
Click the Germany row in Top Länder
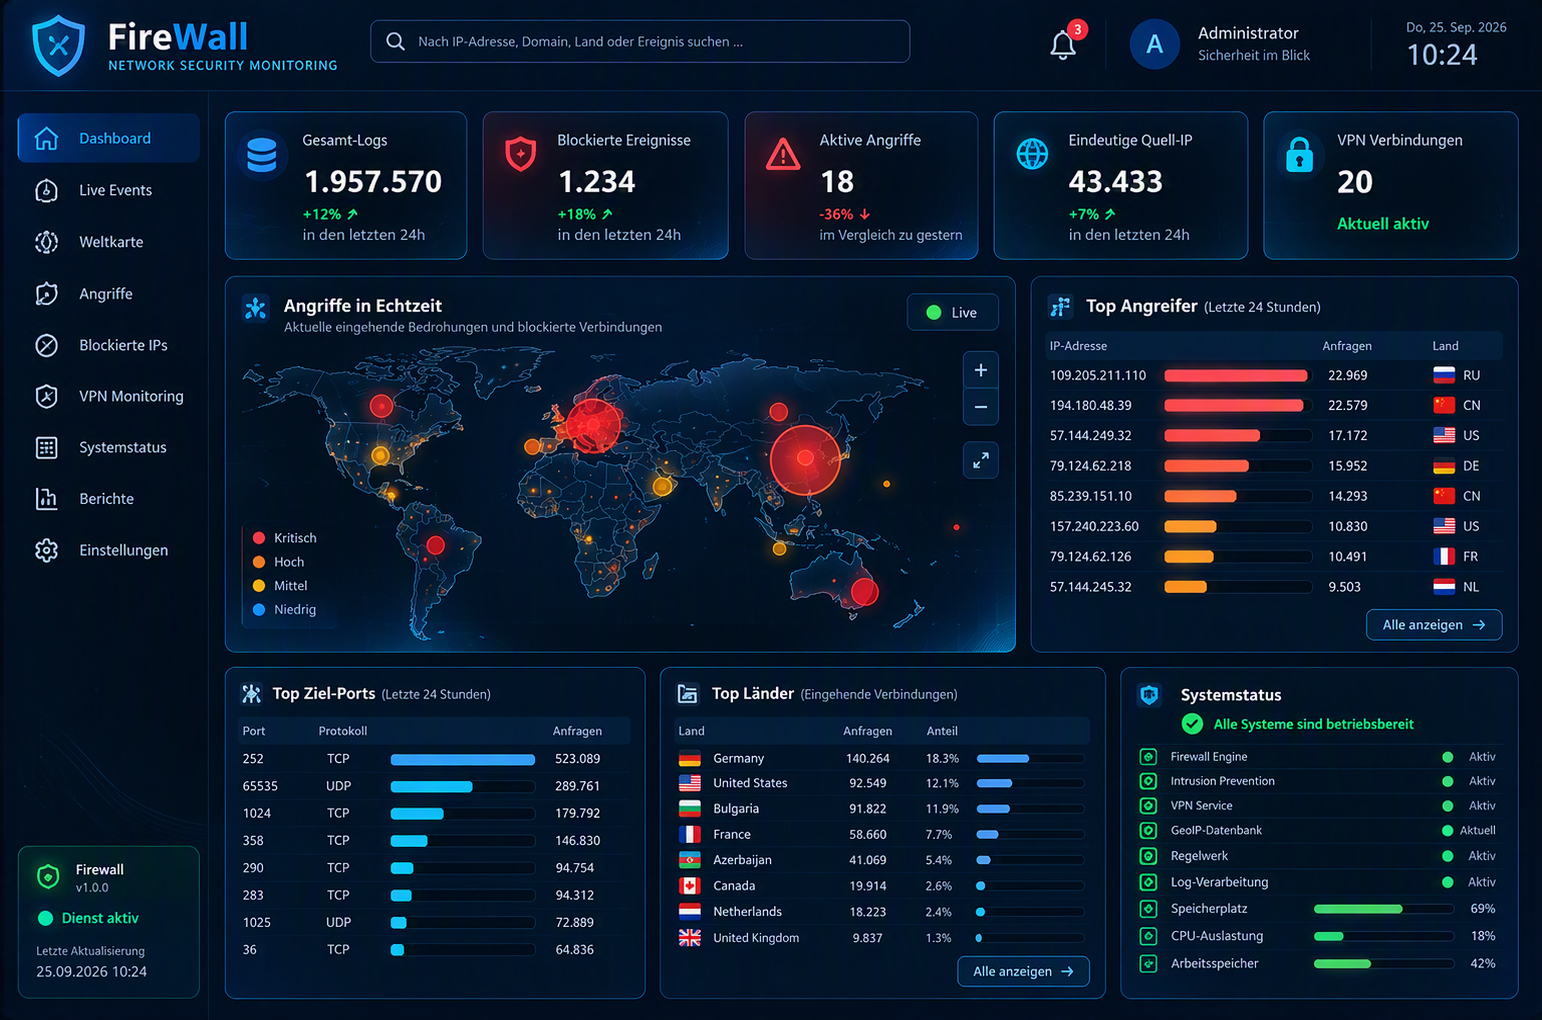pos(883,758)
